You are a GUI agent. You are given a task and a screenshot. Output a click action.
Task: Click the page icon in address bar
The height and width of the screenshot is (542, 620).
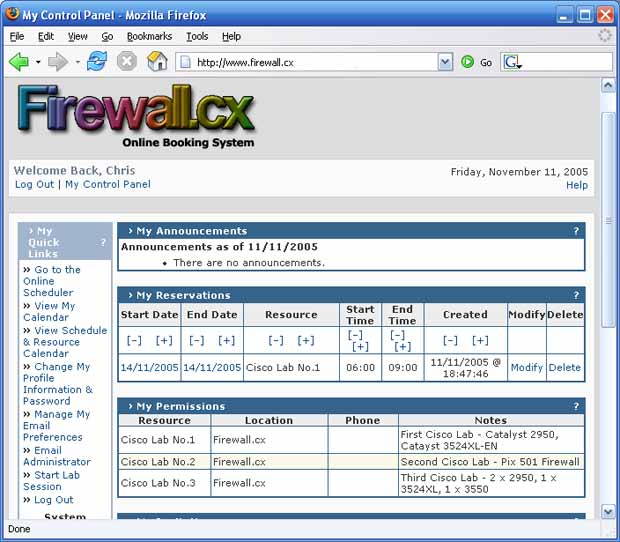click(185, 62)
